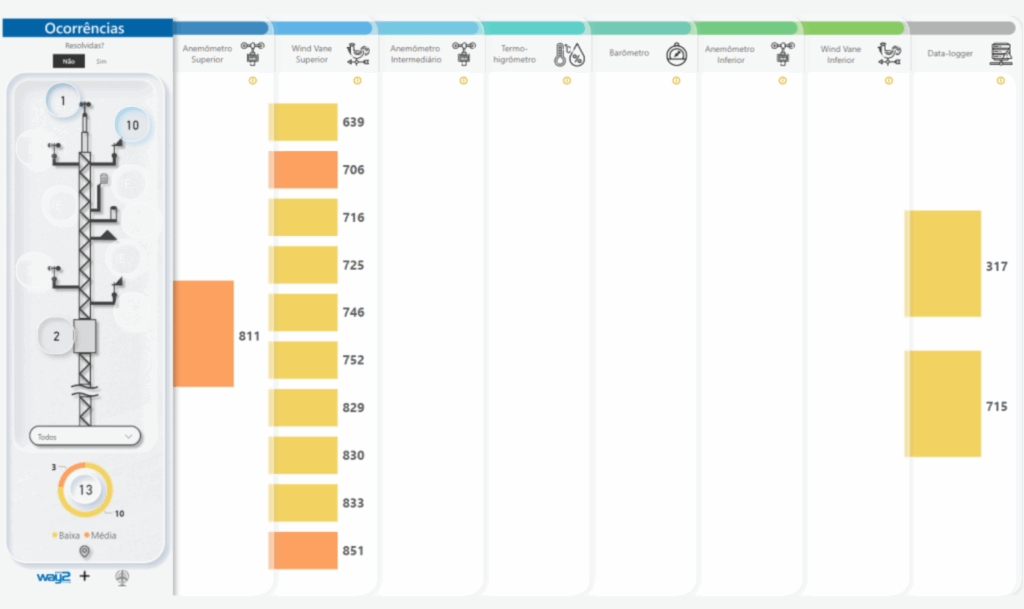1024x609 pixels.
Task: Click the Data-logger server icon
Action: 1000,53
